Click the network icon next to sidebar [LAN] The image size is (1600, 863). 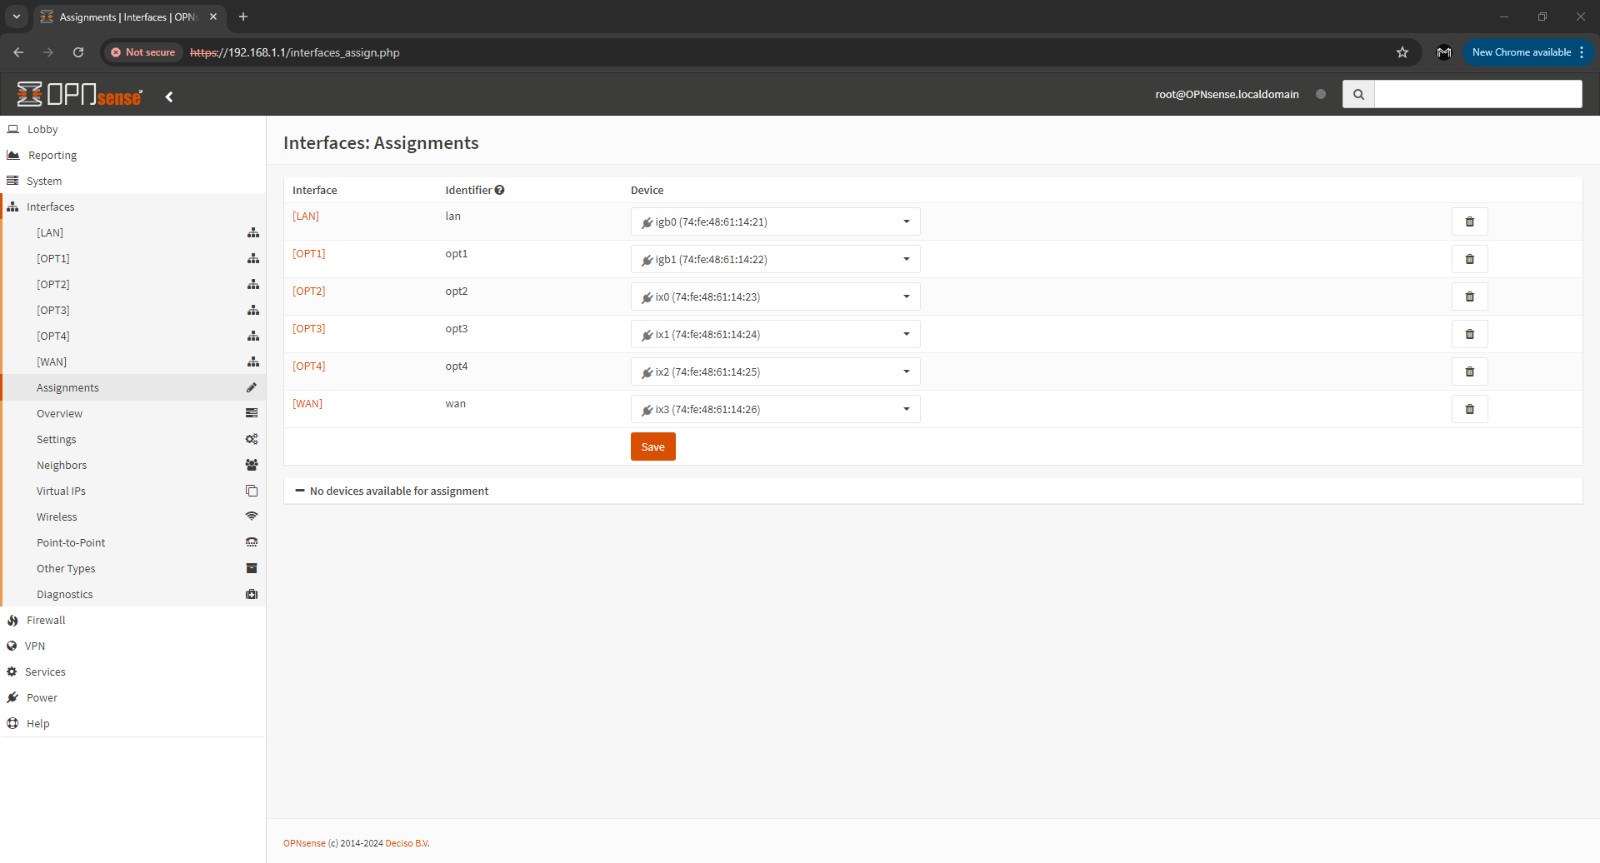tap(253, 233)
